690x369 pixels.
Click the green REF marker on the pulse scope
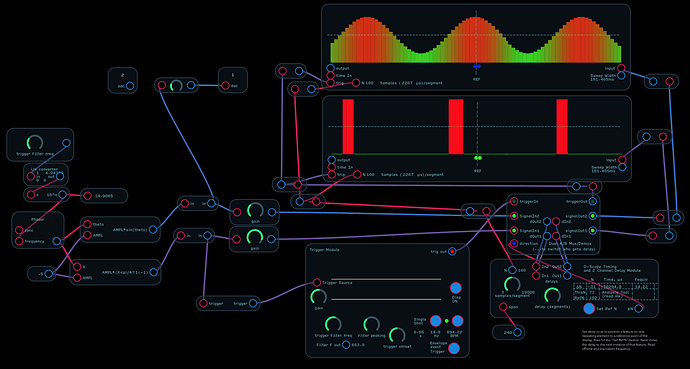(478, 158)
